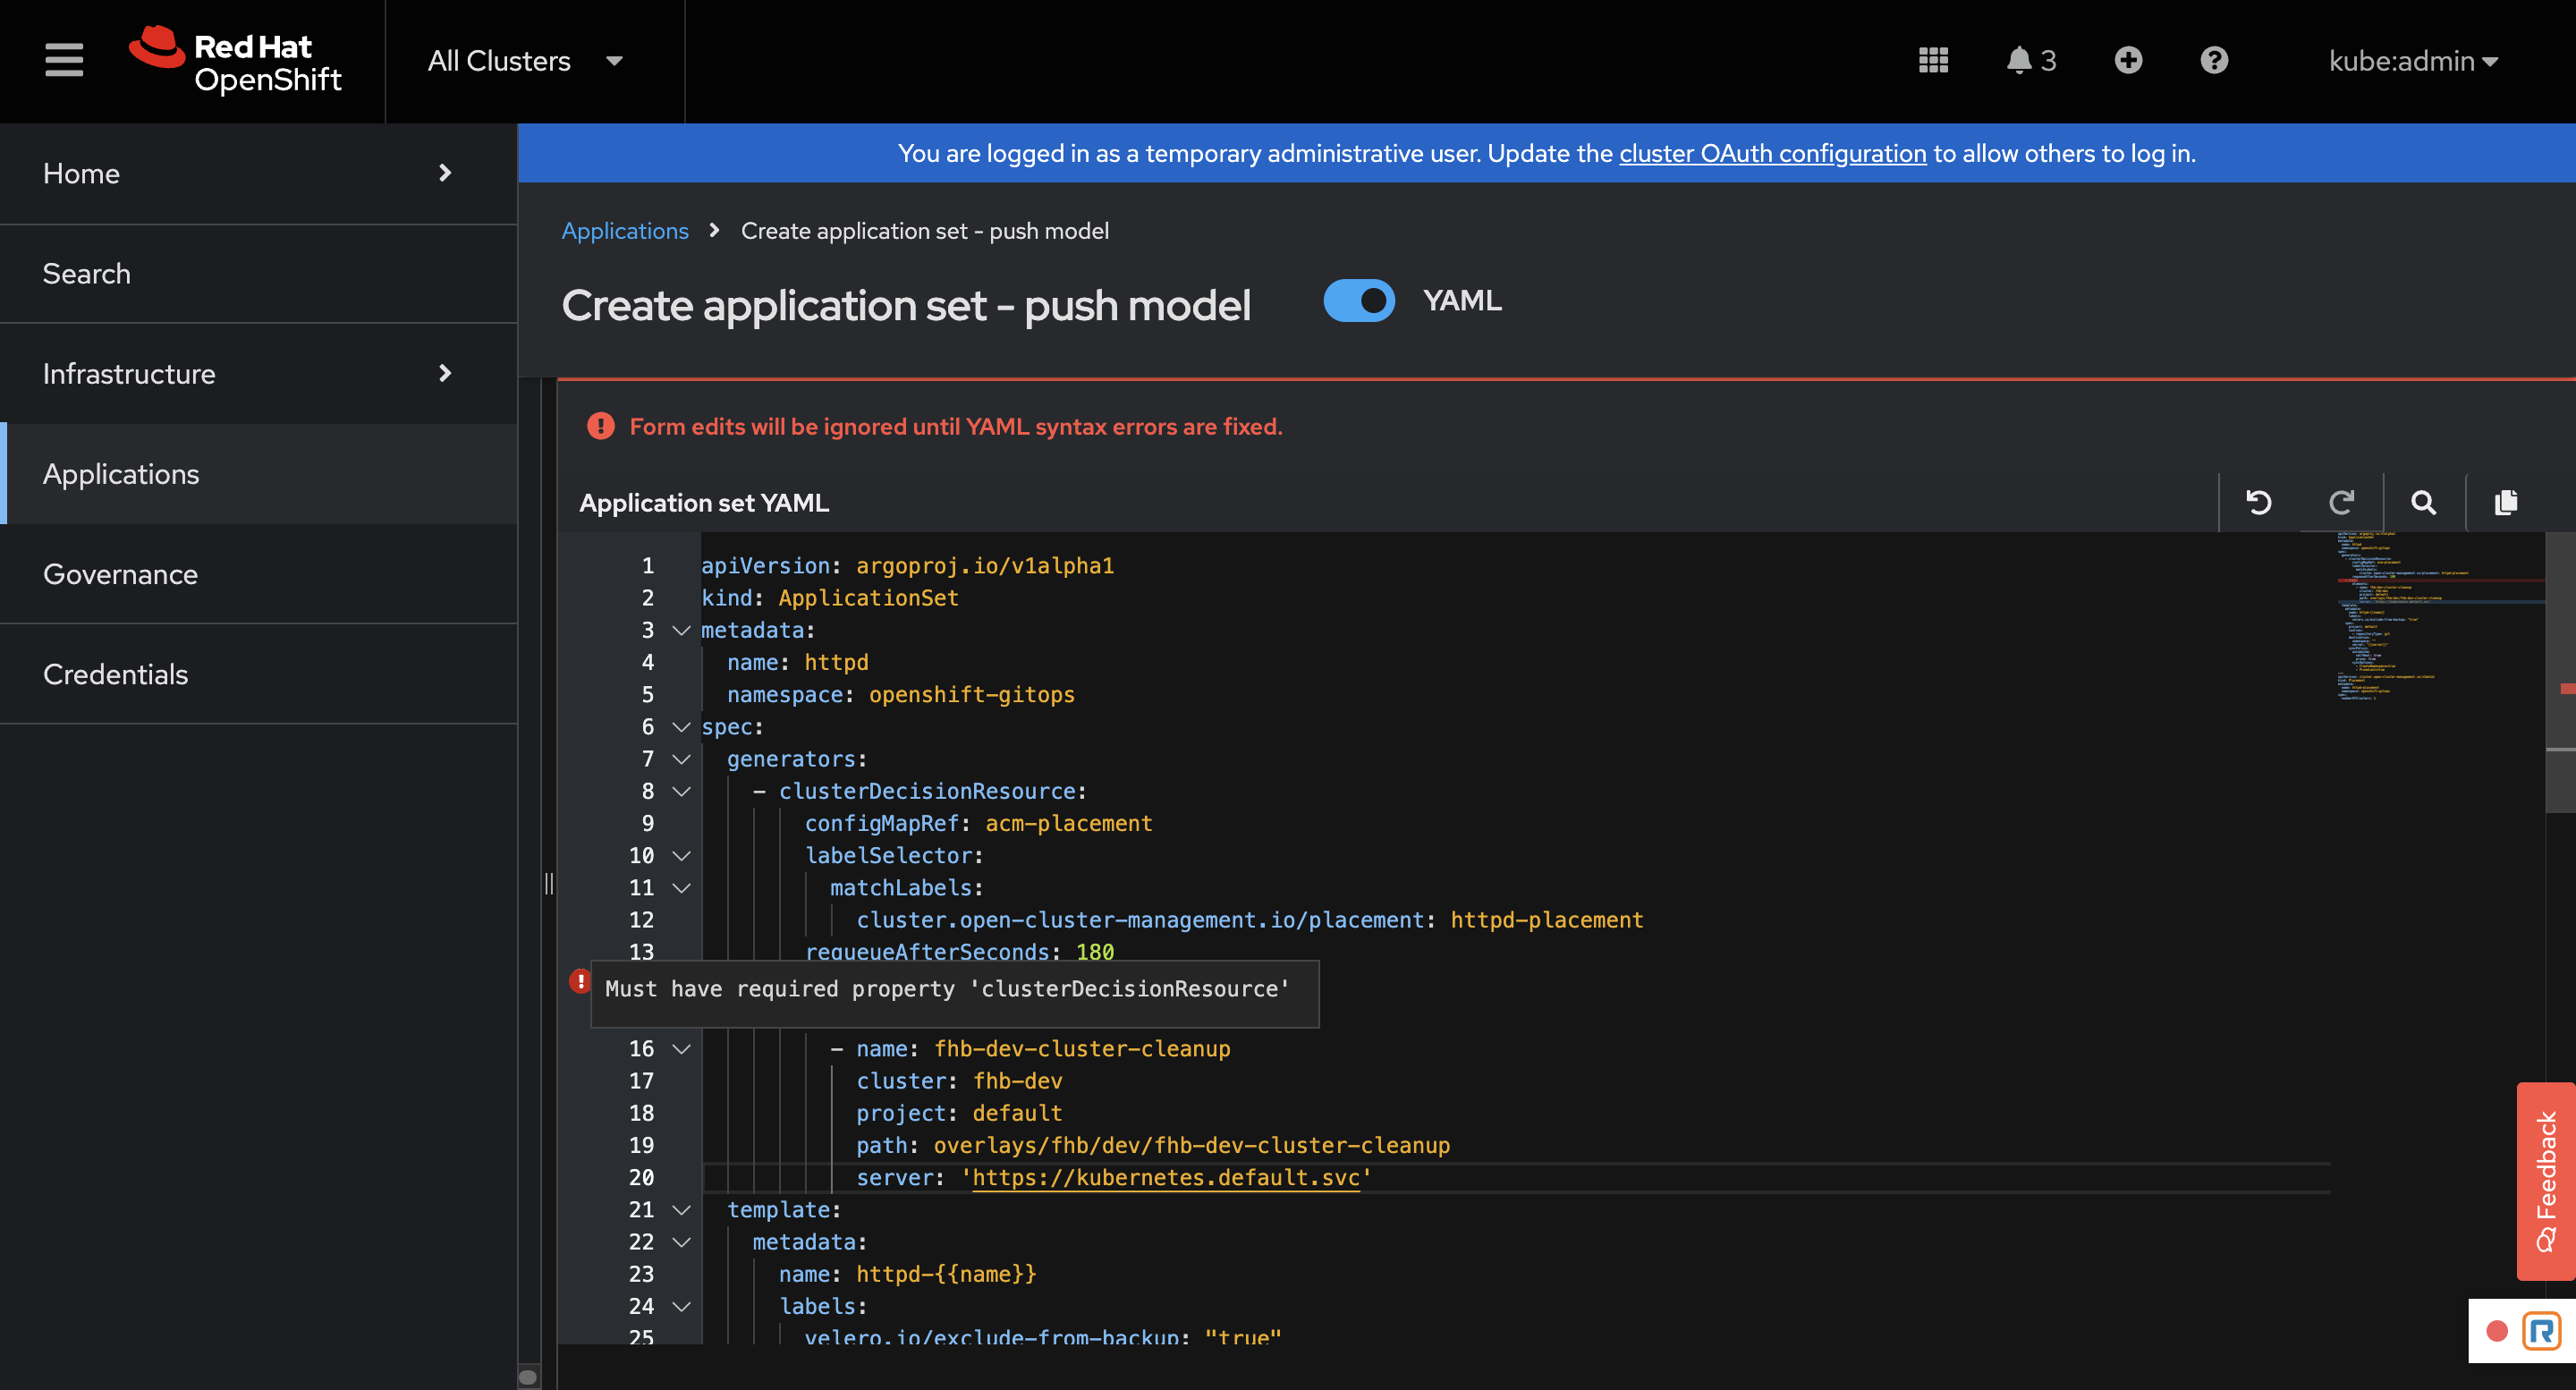Open the help question mark menu
This screenshot has width=2576, height=1390.
pyautogui.click(x=2214, y=60)
